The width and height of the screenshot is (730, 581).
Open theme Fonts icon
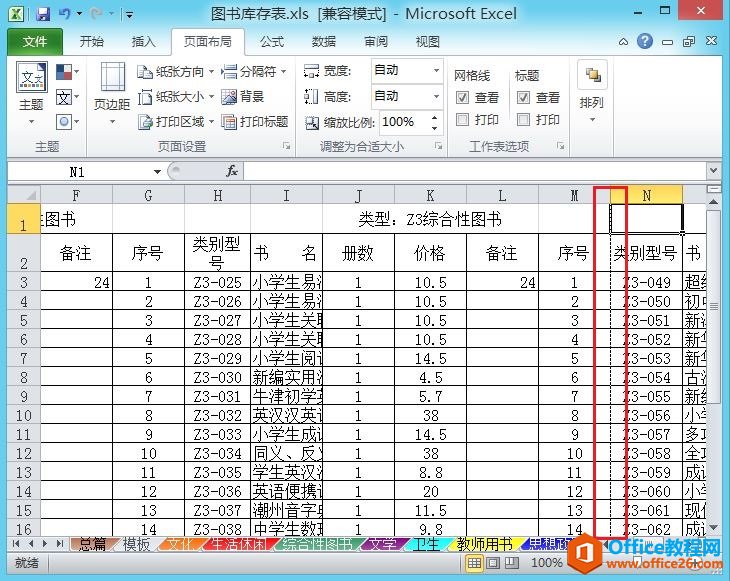(x=67, y=97)
